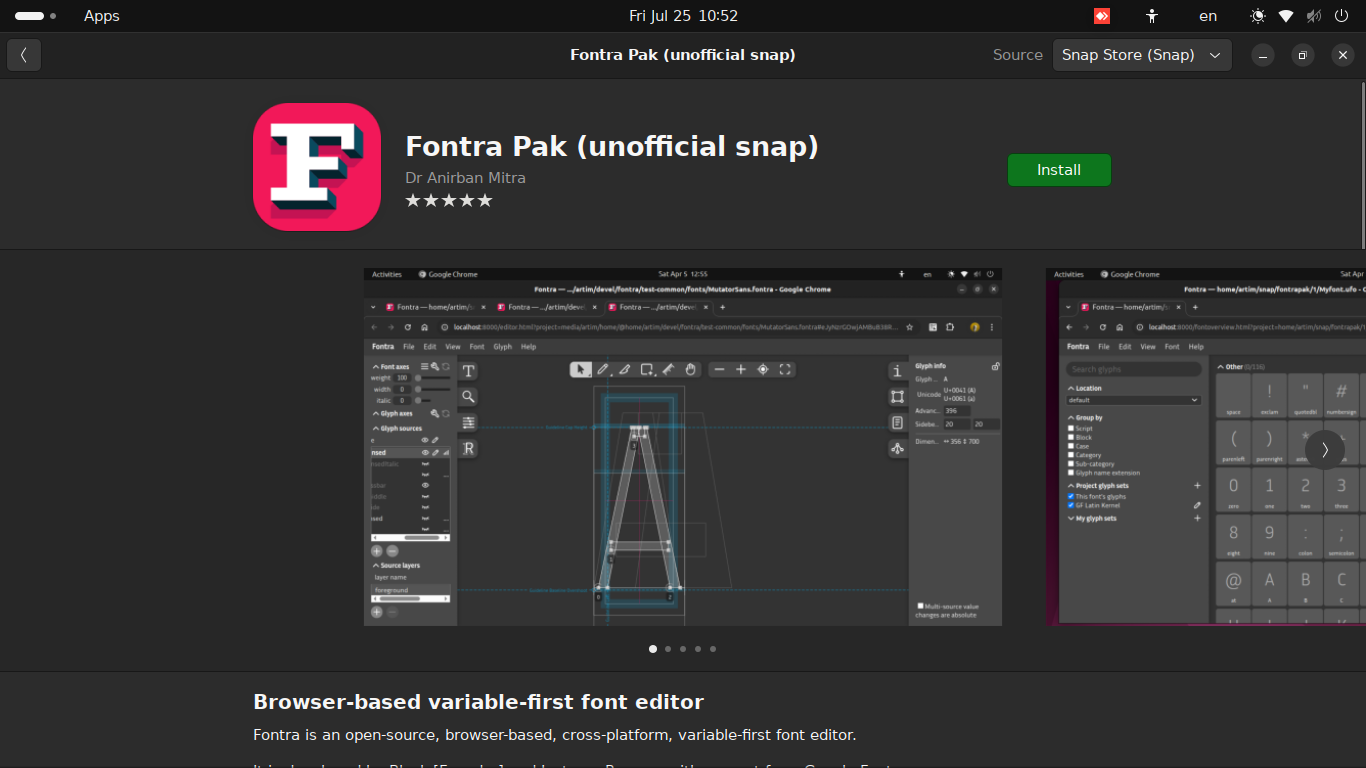Viewport: 1366px width, 768px height.
Task: Open the first screenshot showing glyph A editor
Action: click(683, 447)
